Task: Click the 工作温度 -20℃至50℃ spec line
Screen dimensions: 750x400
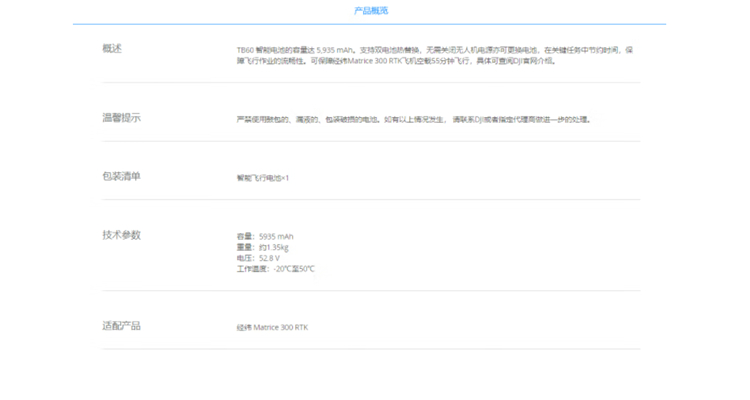Action: [276, 269]
